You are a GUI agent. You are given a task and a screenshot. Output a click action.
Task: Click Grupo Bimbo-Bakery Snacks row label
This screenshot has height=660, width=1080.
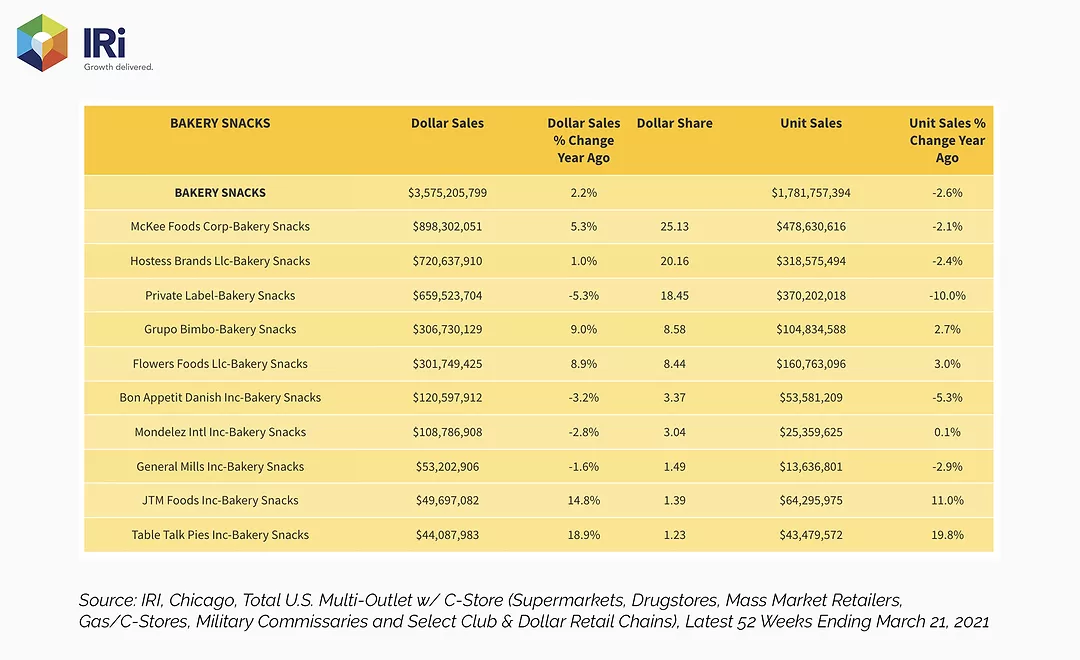(220, 329)
